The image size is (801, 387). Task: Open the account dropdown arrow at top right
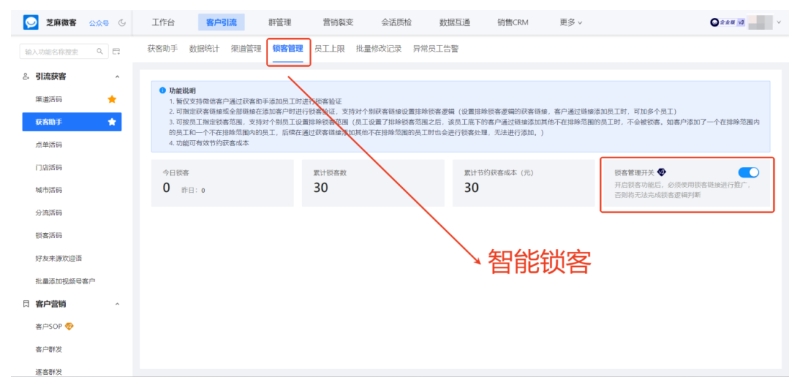(x=779, y=22)
